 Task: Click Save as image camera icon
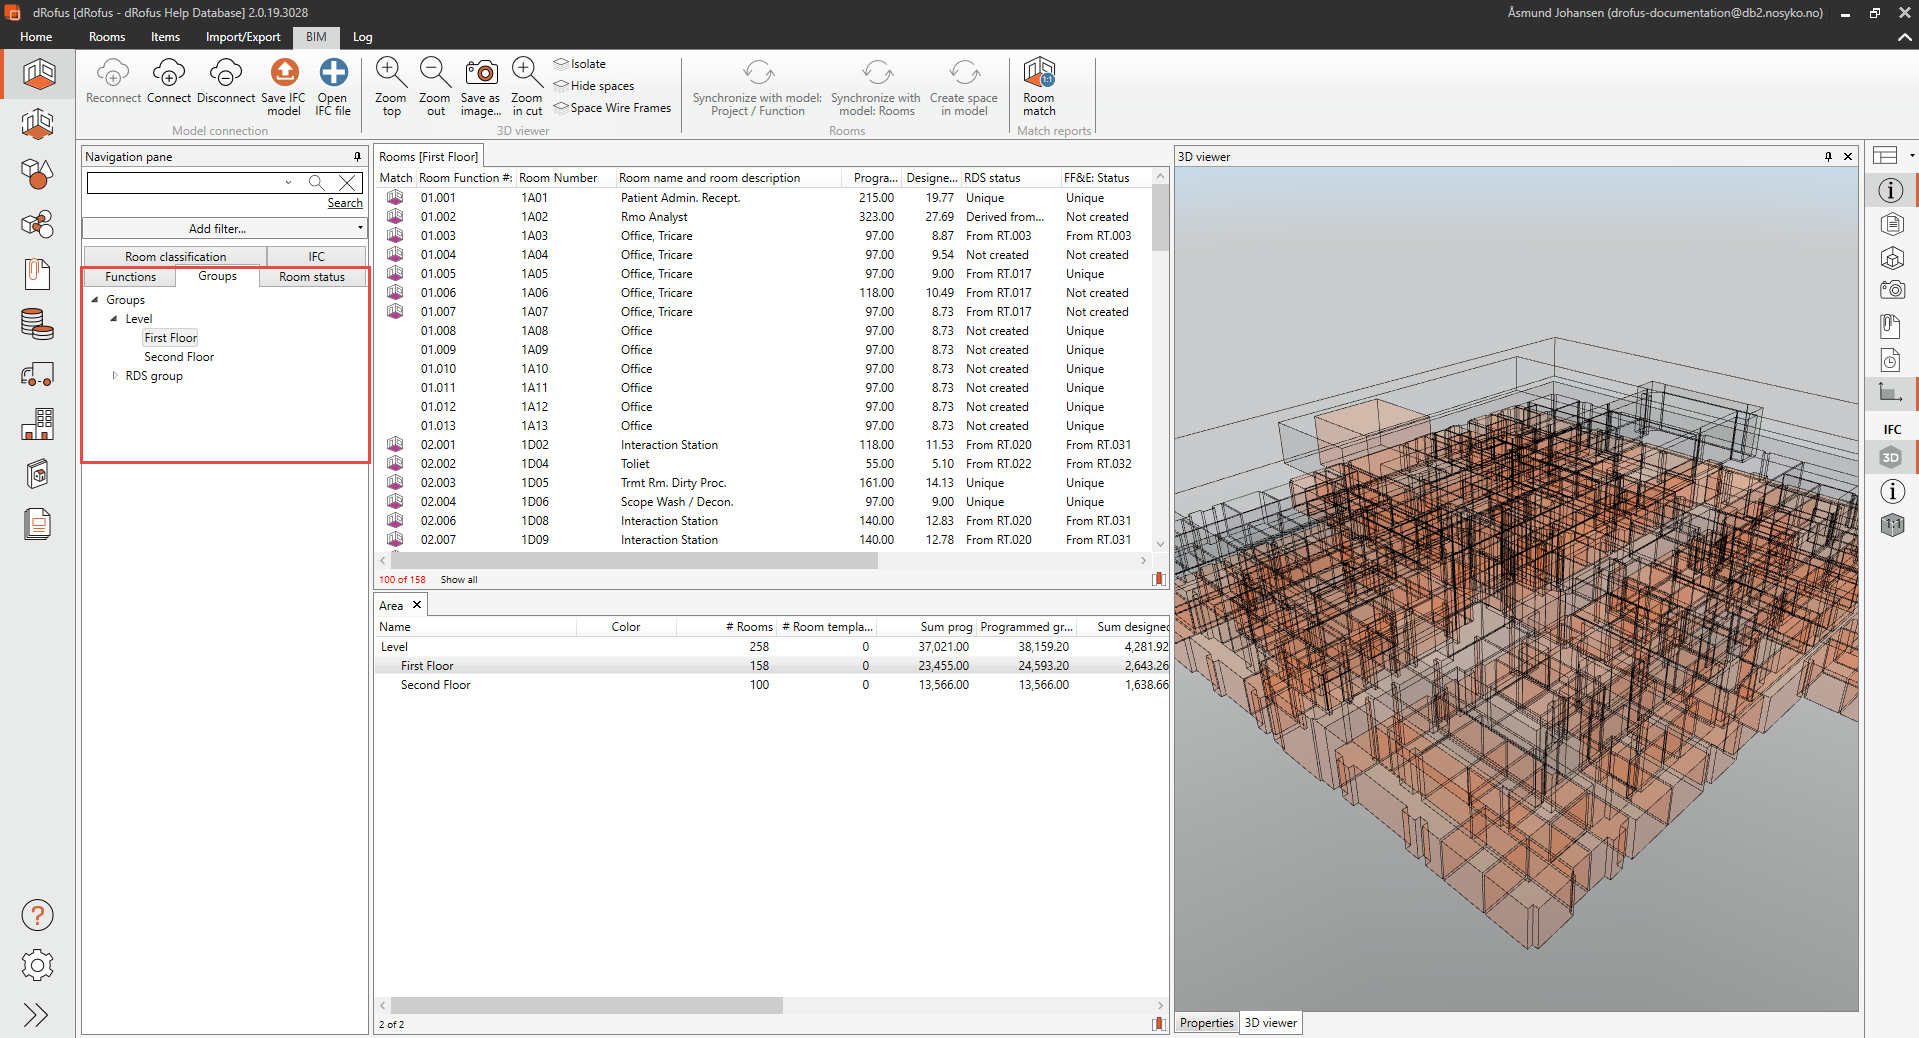pyautogui.click(x=481, y=74)
